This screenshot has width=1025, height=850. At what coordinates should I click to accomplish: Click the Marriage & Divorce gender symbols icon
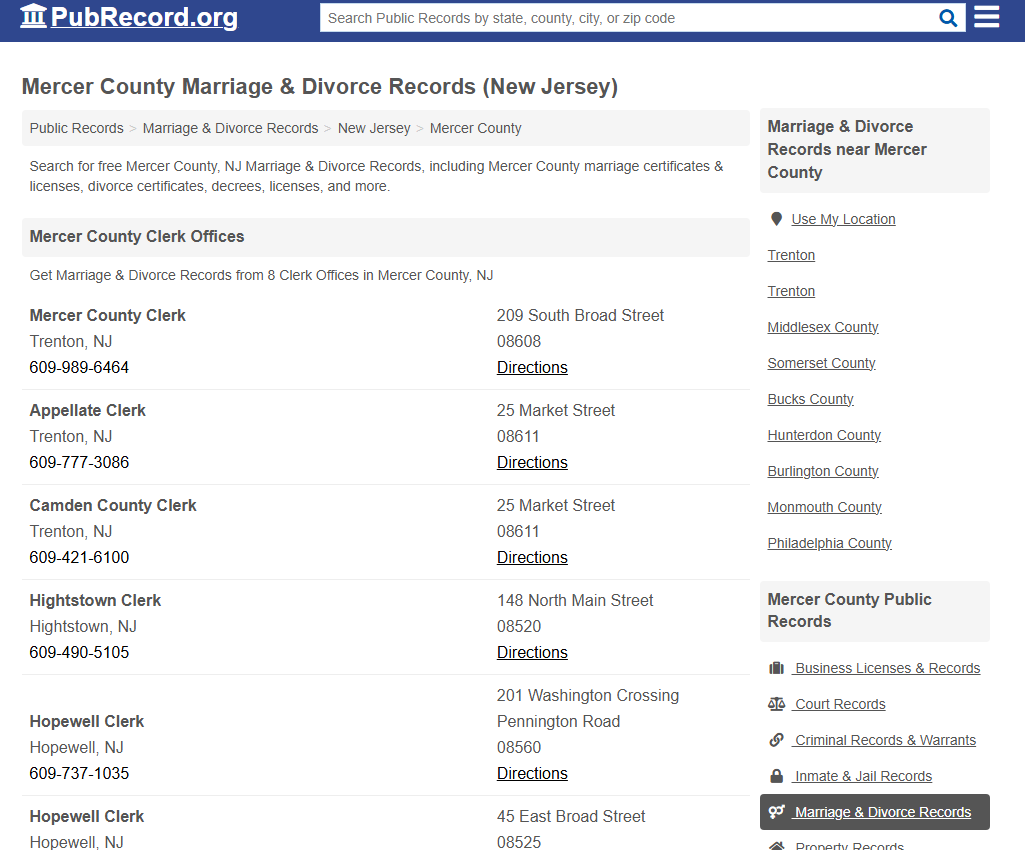pyautogui.click(x=777, y=812)
